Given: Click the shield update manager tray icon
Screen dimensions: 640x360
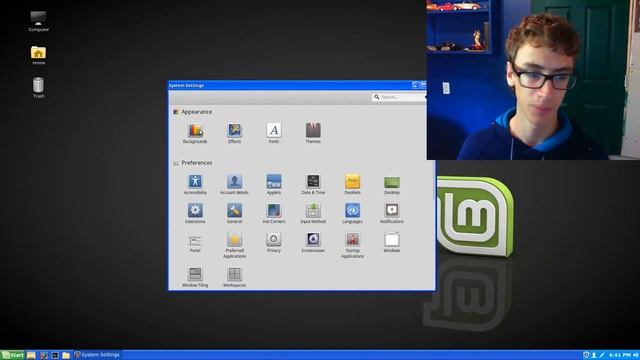Looking at the screenshot, I should tap(586, 355).
